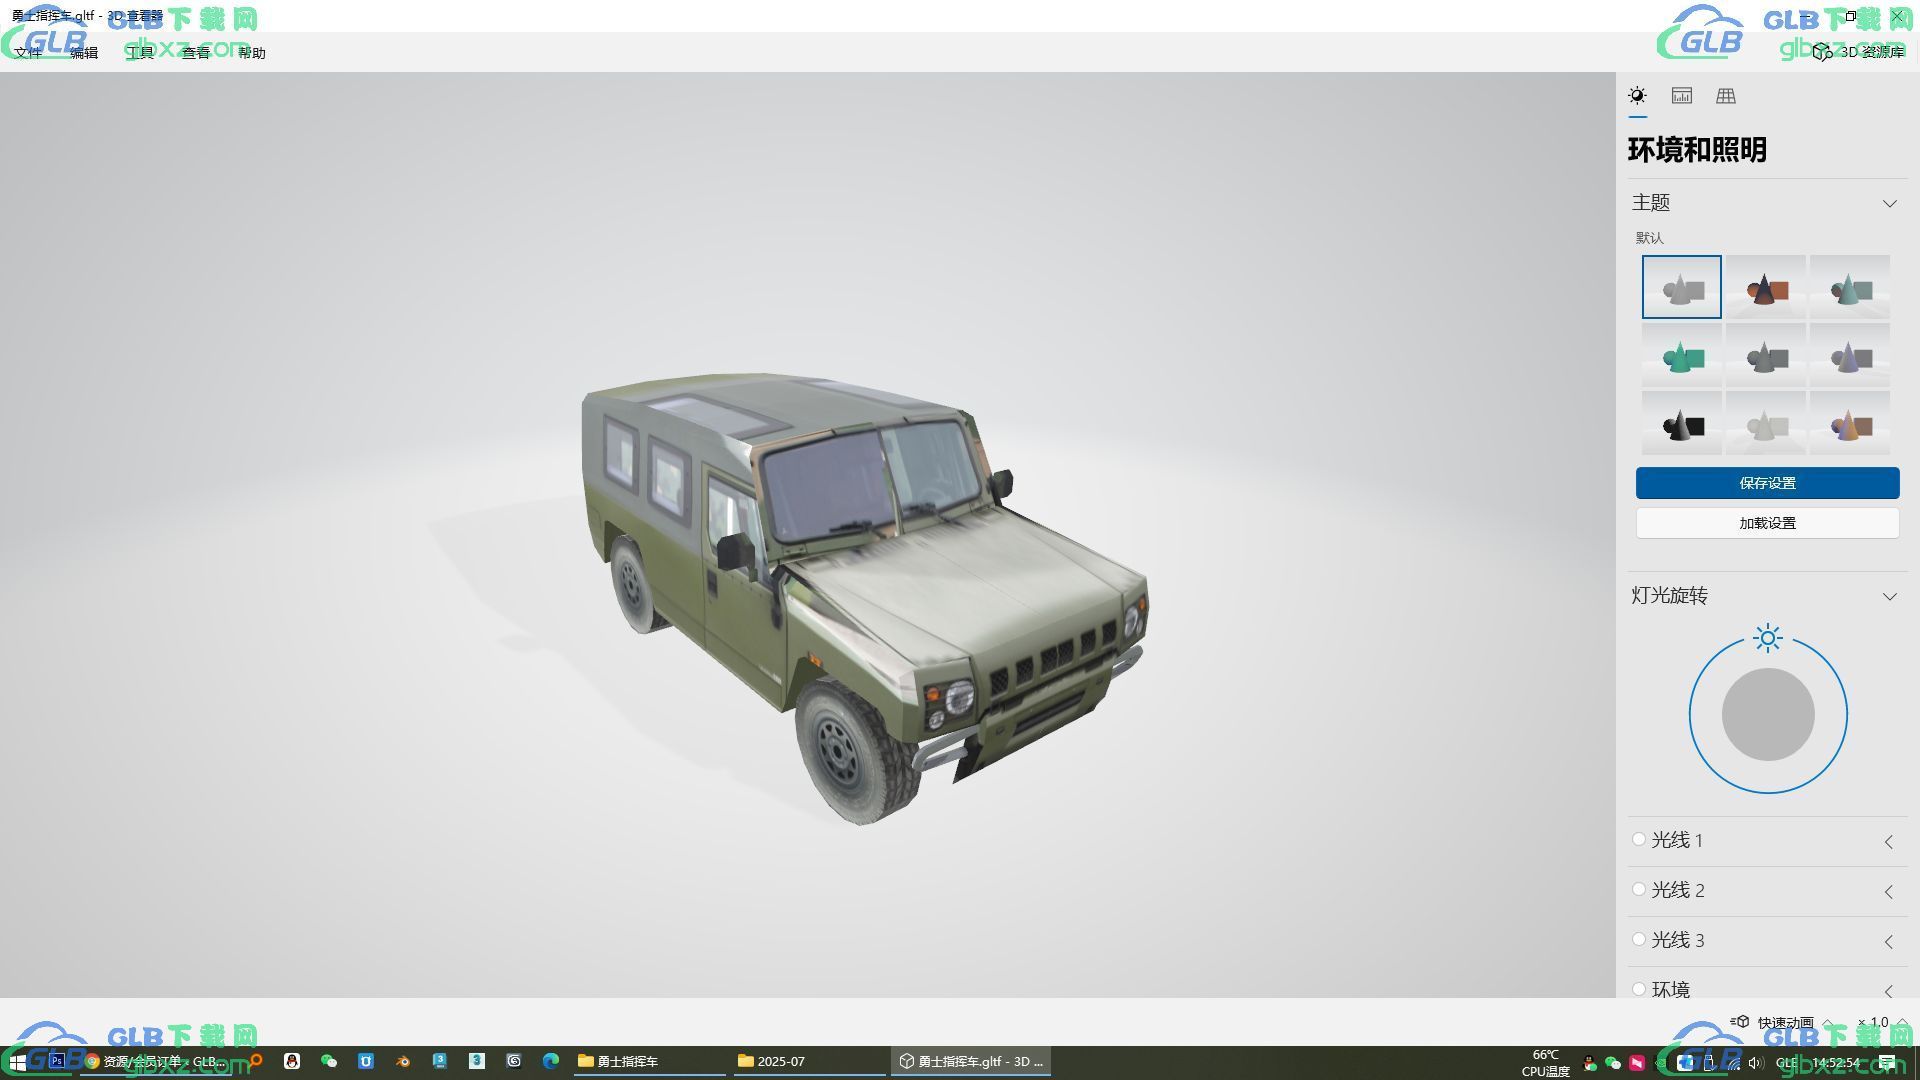Click the 加载设置 load settings button
Viewport: 1920px width, 1080px height.
(x=1767, y=523)
